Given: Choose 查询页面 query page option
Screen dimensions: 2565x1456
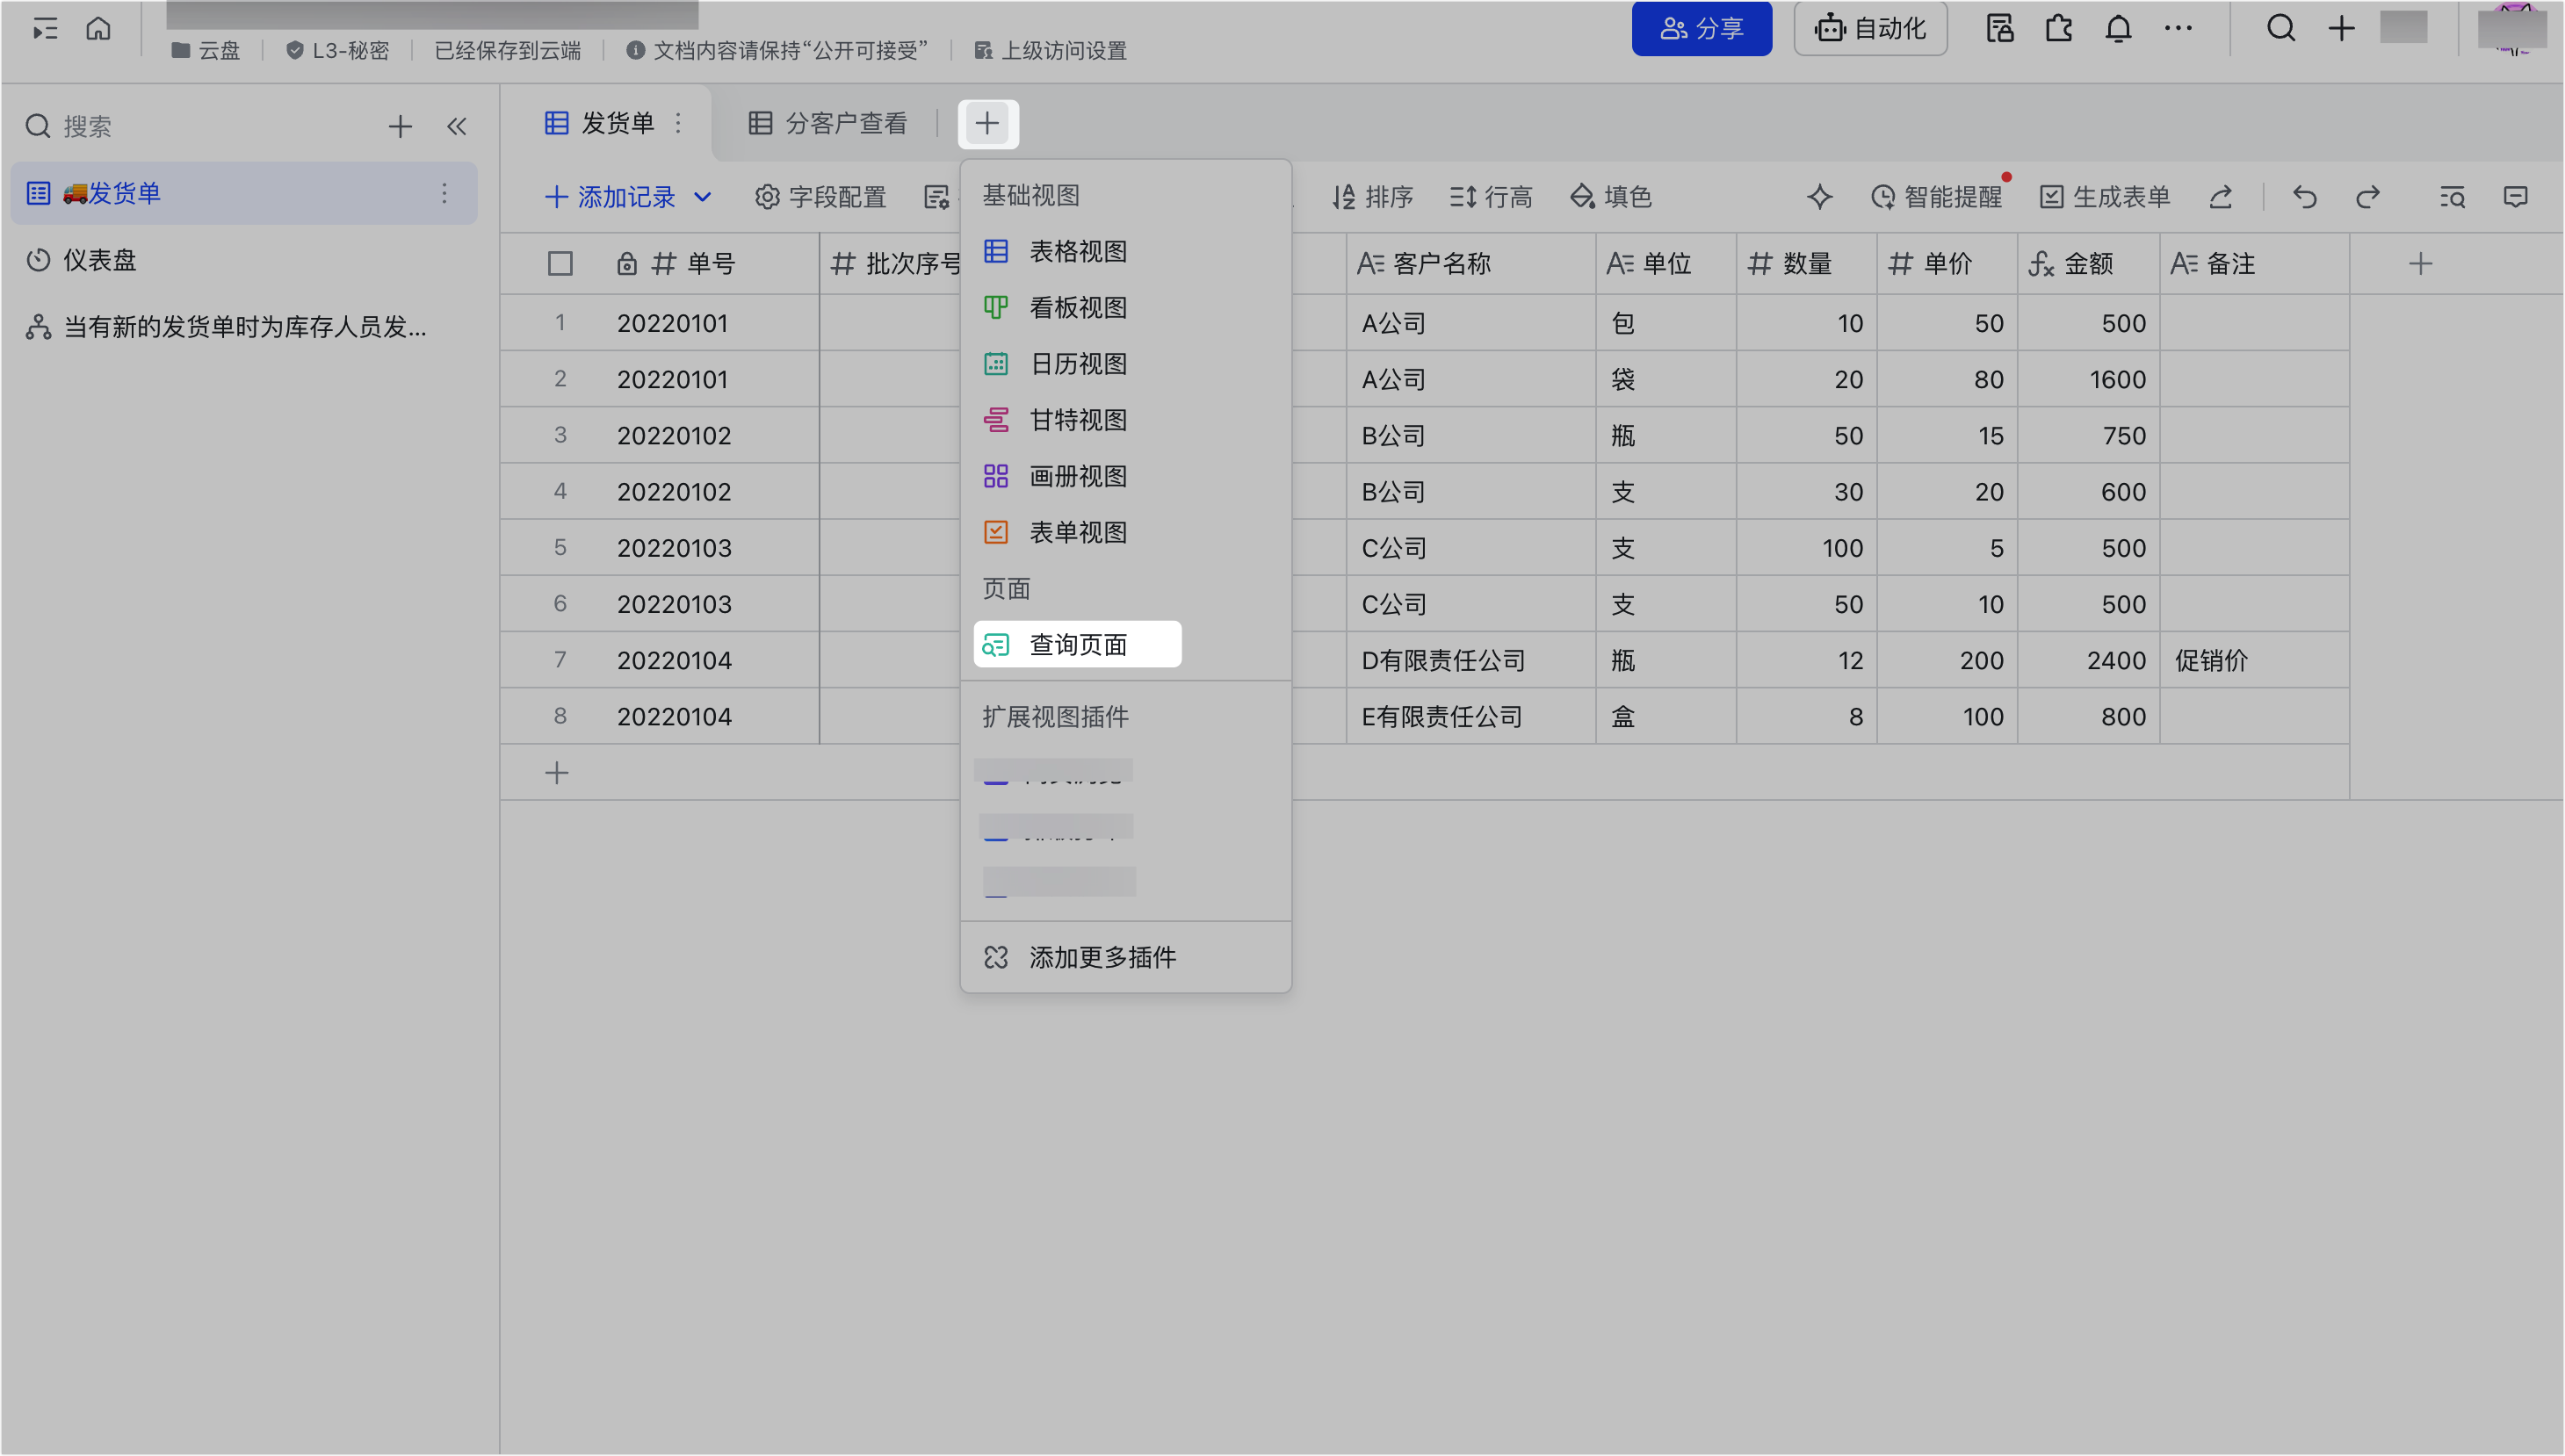Looking at the screenshot, I should [1078, 645].
